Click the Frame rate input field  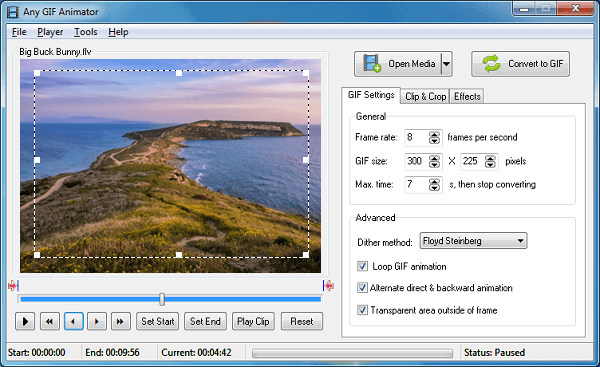[x=417, y=137]
